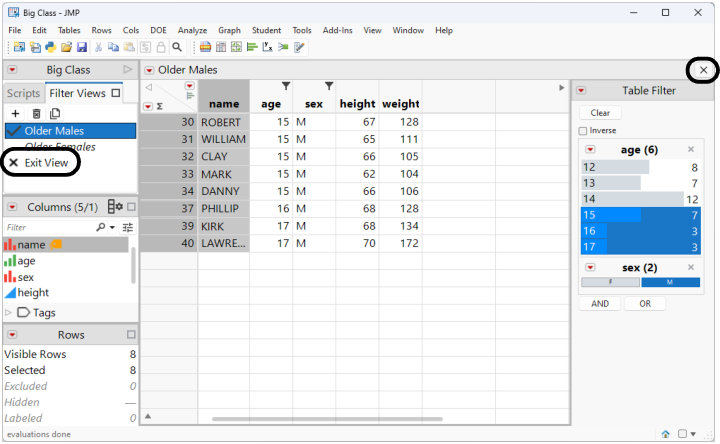Switch to the Scripts tab
The image size is (720, 444).
[x=23, y=93]
